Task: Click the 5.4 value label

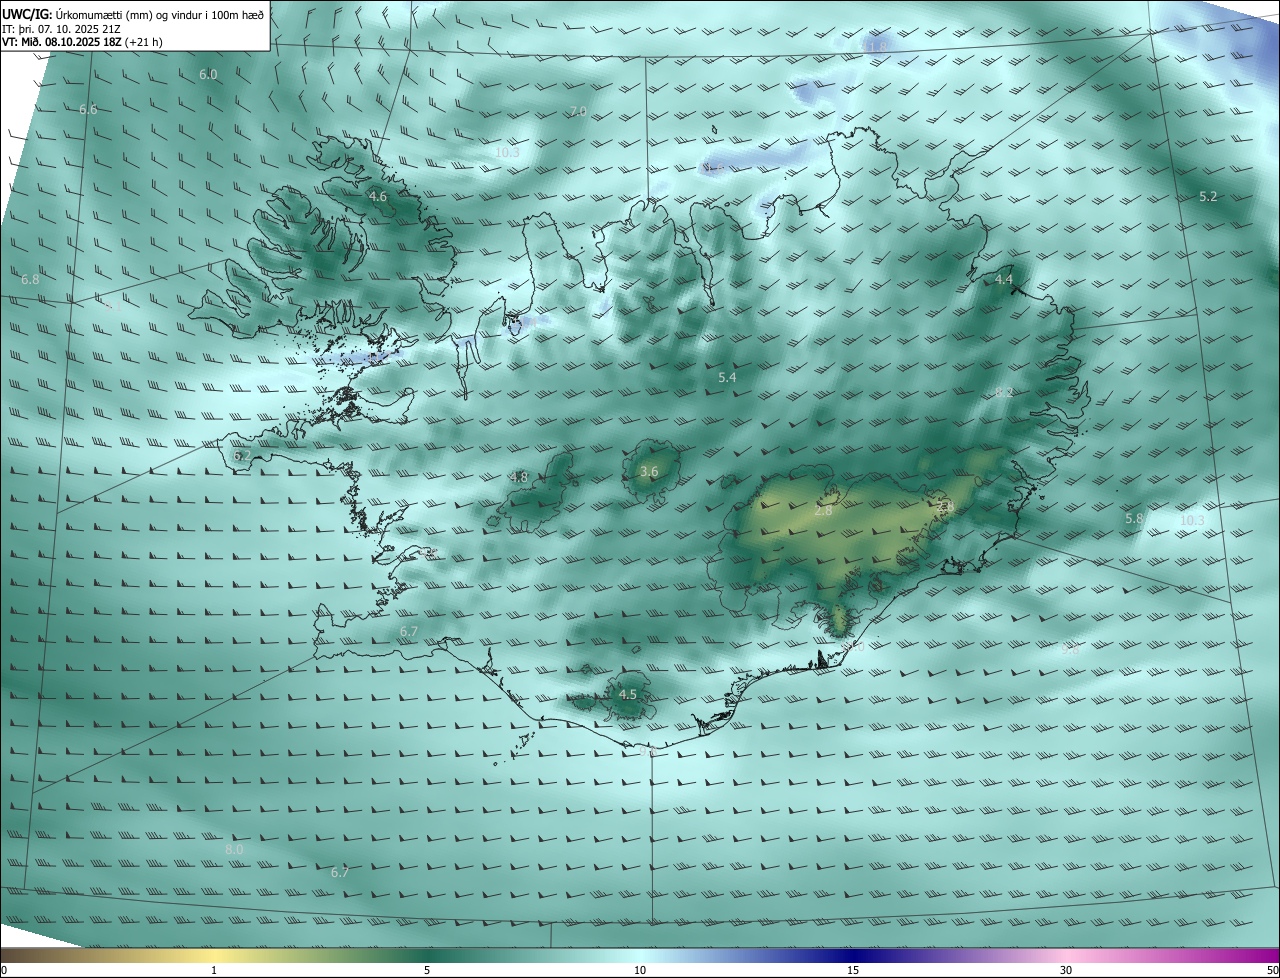Action: click(727, 378)
